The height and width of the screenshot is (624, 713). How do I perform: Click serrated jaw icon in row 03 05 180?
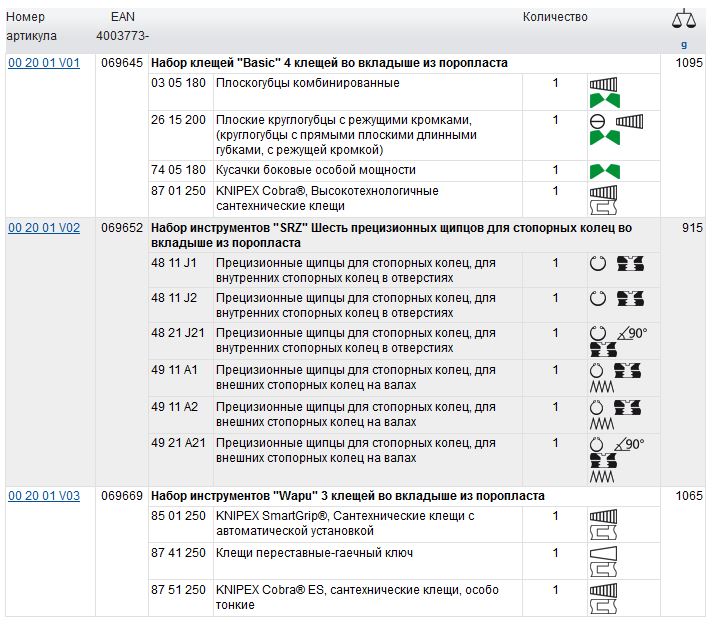(x=604, y=84)
